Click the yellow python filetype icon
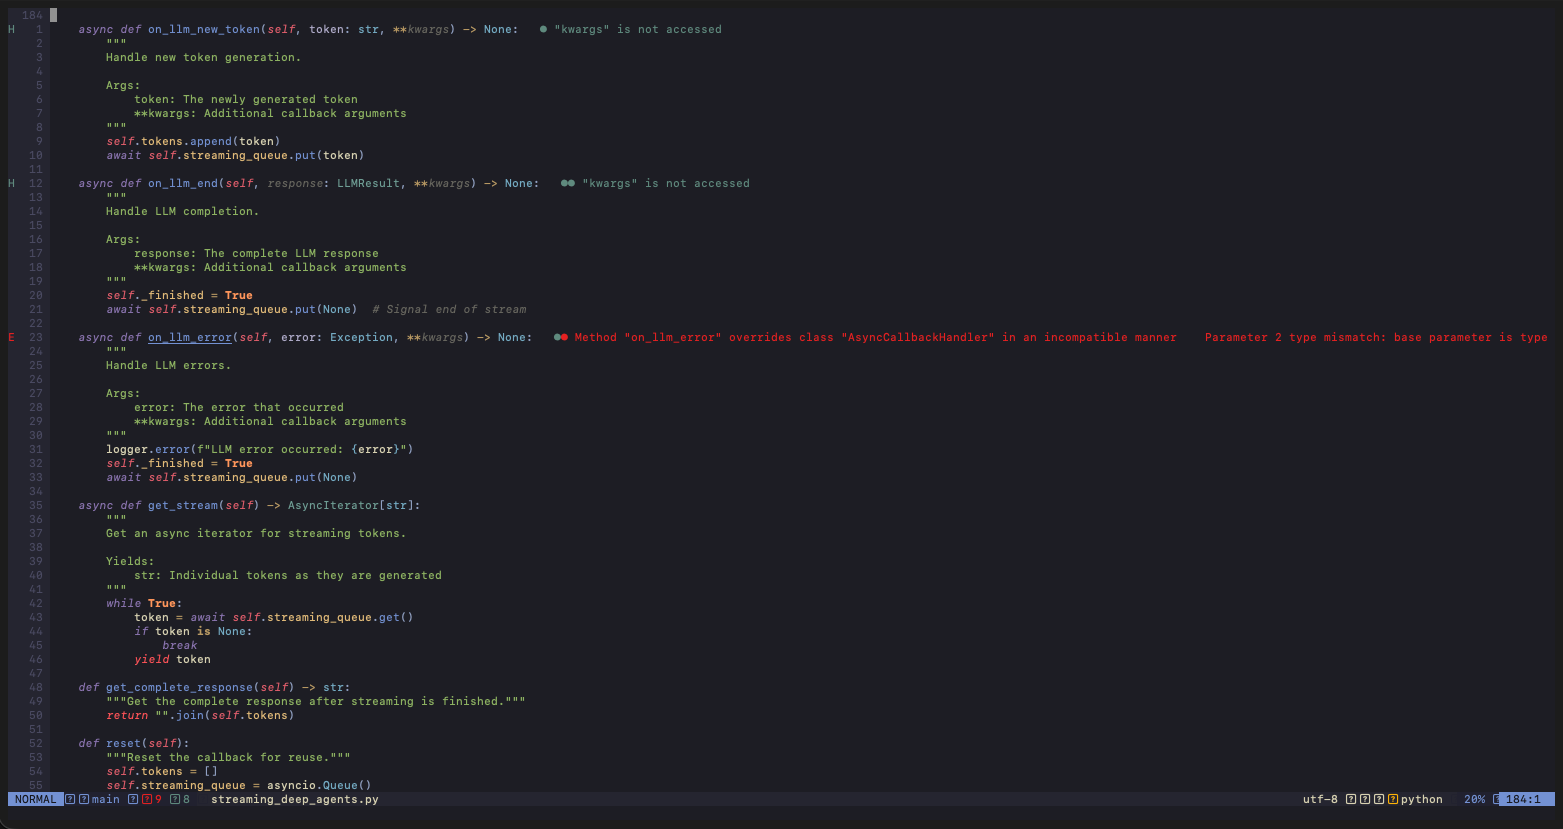 (1393, 800)
